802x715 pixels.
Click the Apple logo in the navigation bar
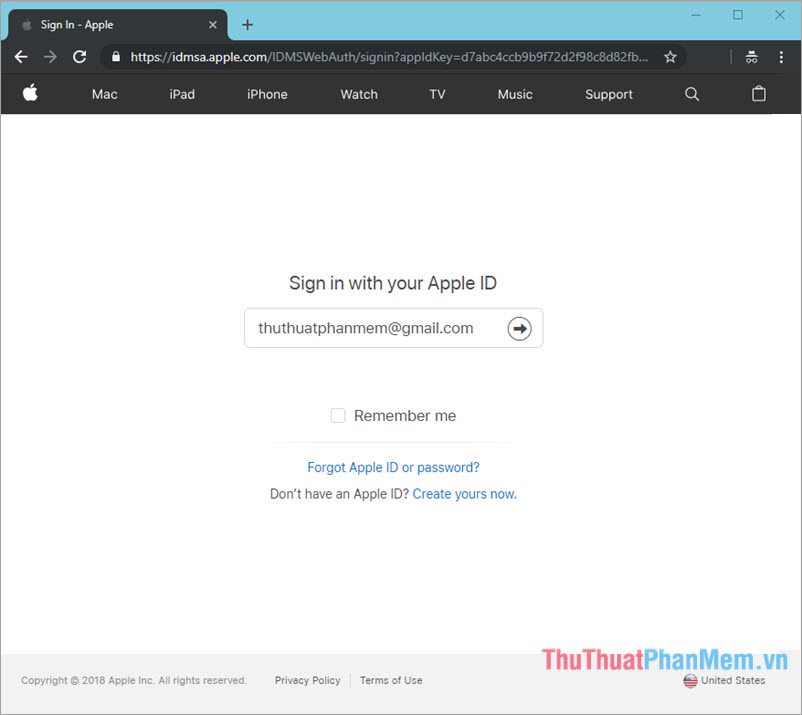pos(30,94)
